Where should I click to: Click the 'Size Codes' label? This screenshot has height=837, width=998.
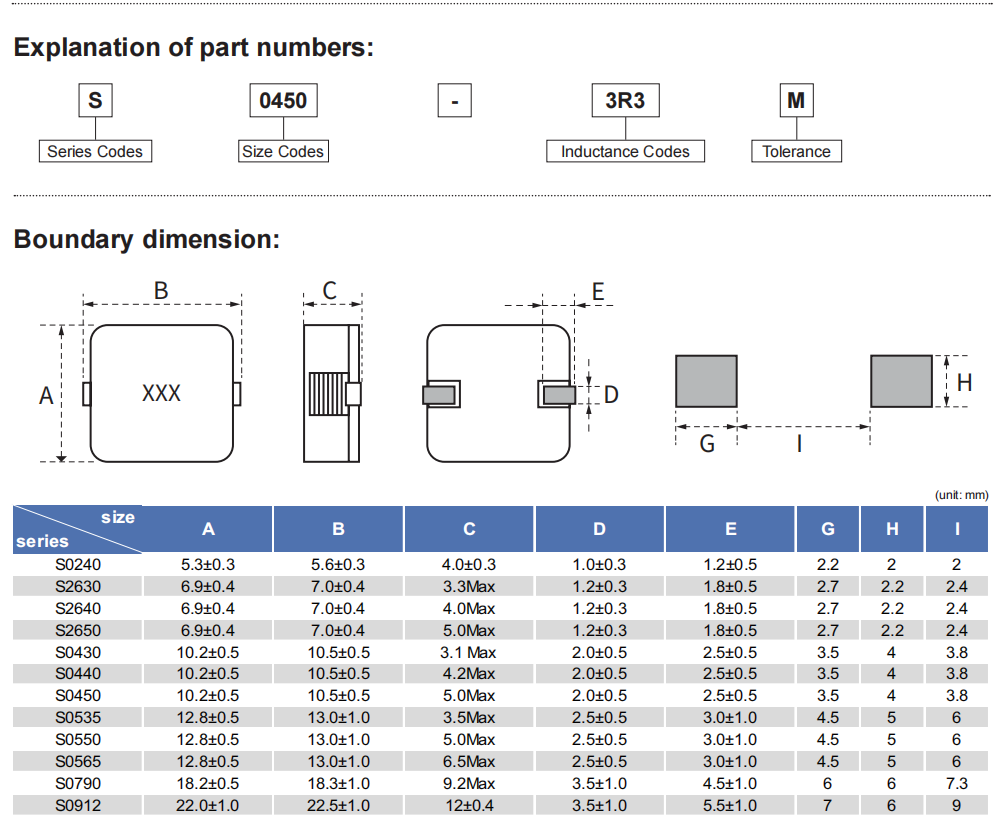pos(283,152)
